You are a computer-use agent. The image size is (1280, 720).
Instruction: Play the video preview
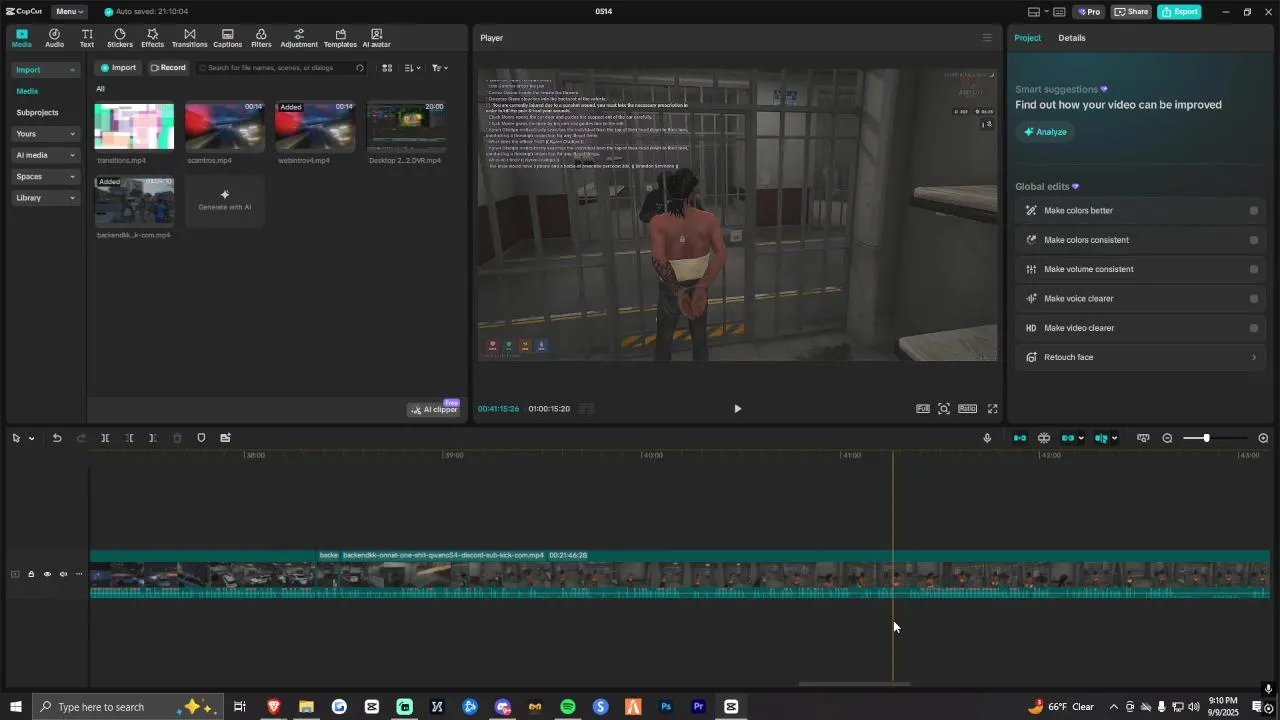tap(737, 409)
